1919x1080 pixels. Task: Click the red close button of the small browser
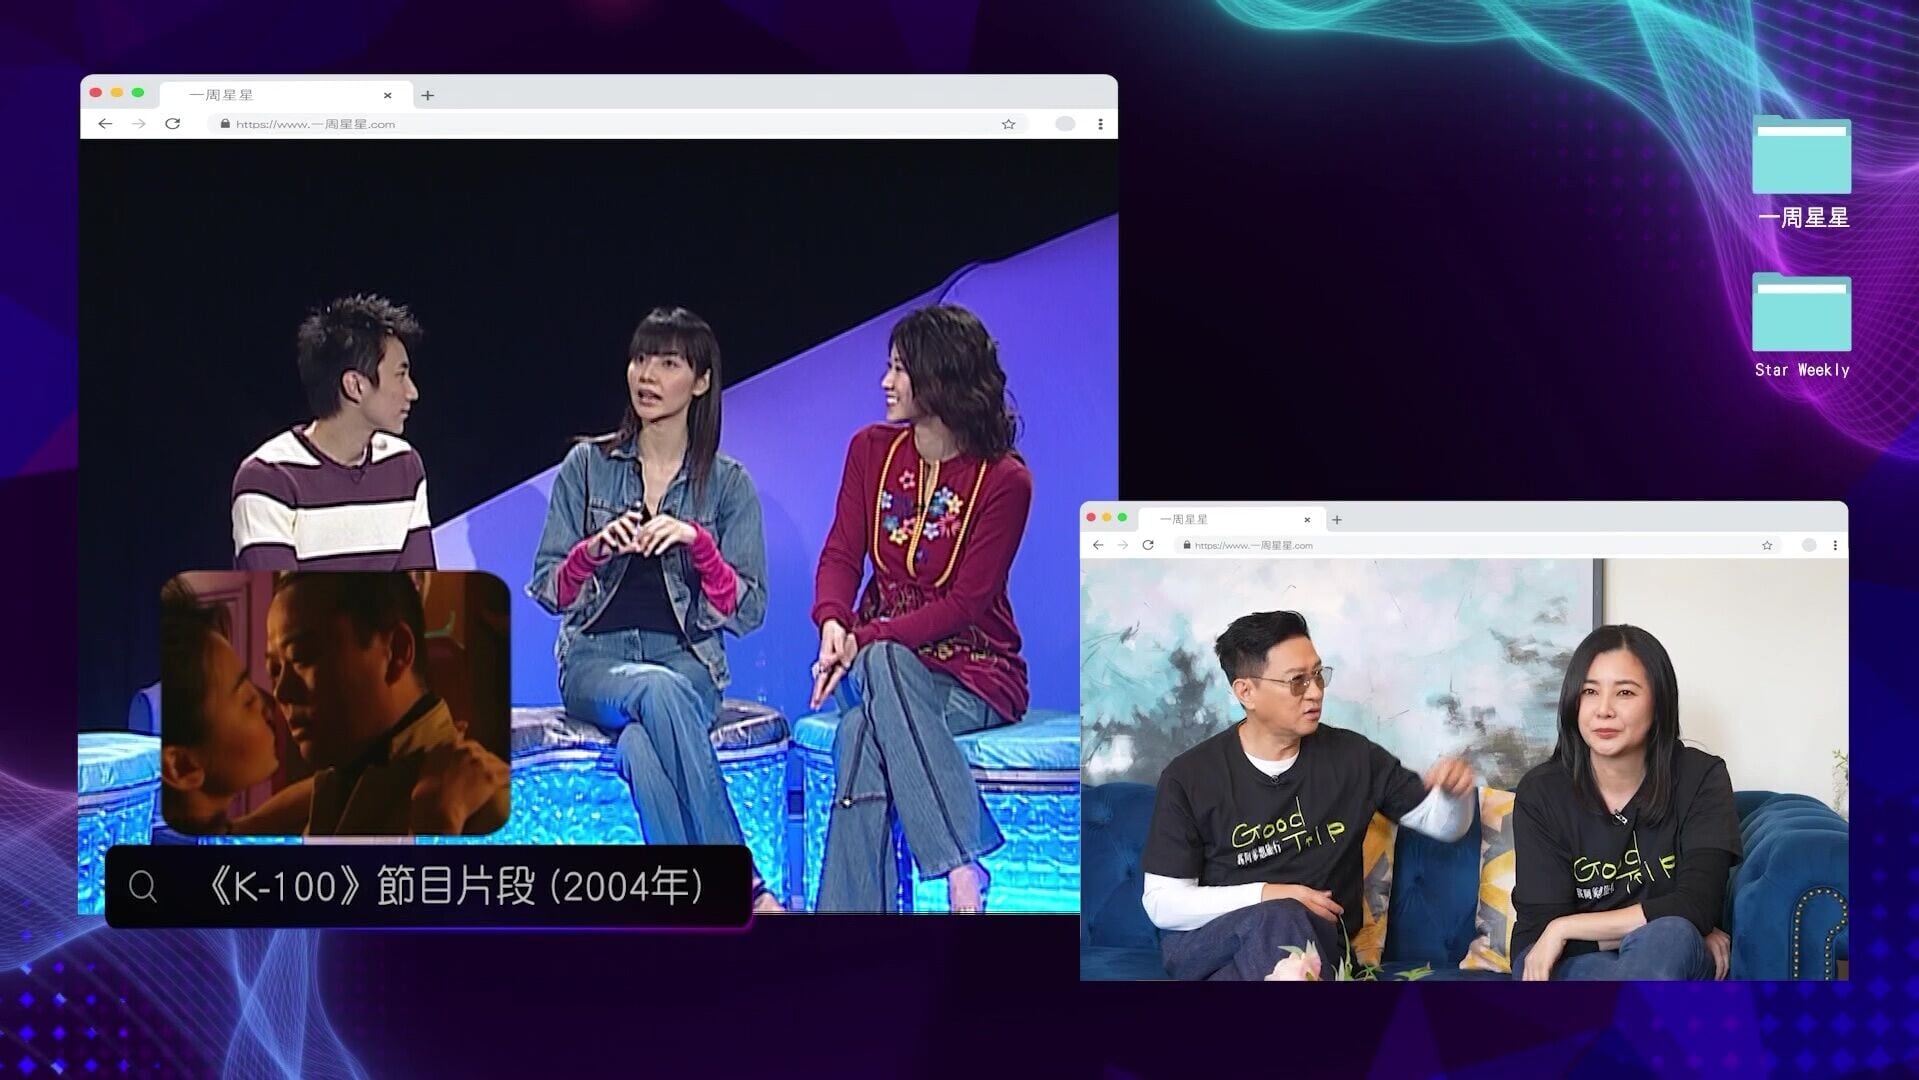point(1091,517)
